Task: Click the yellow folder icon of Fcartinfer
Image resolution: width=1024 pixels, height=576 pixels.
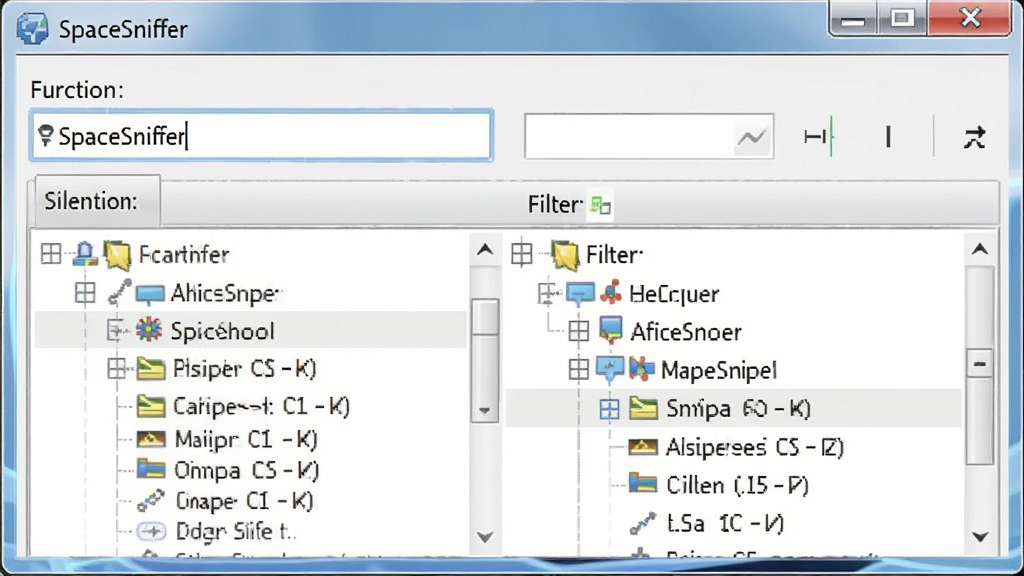Action: coord(118,255)
